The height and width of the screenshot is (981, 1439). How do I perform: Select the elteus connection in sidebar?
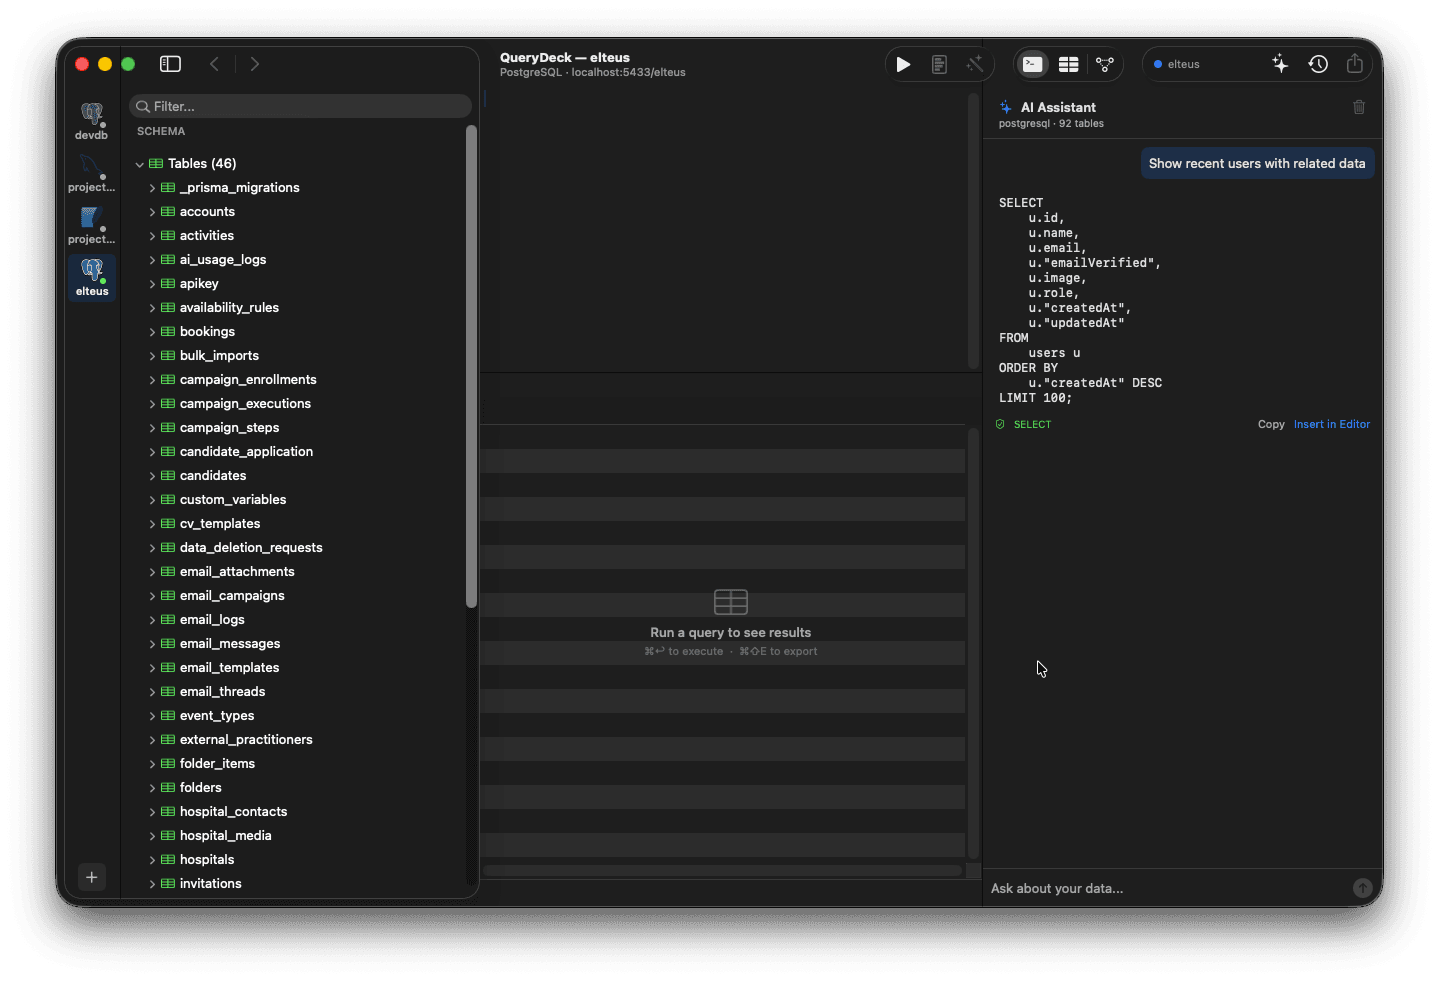click(92, 278)
